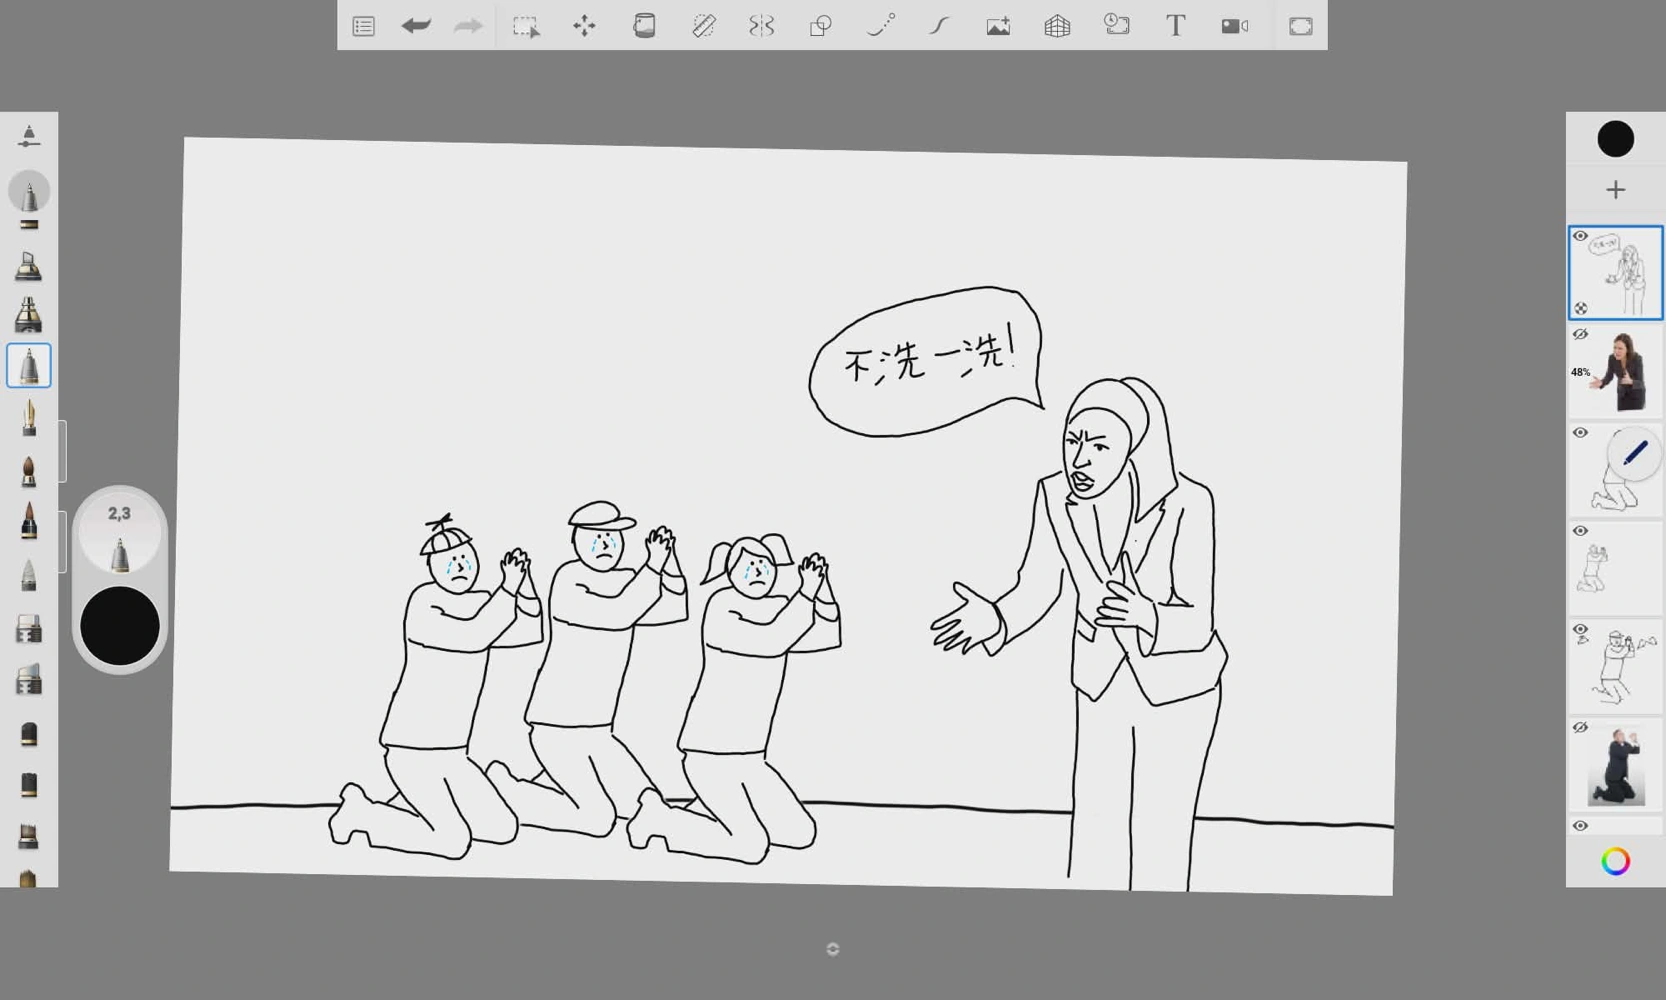Expand the hidden UI chevron at bottom
This screenshot has width=1666, height=1000.
[x=833, y=949]
